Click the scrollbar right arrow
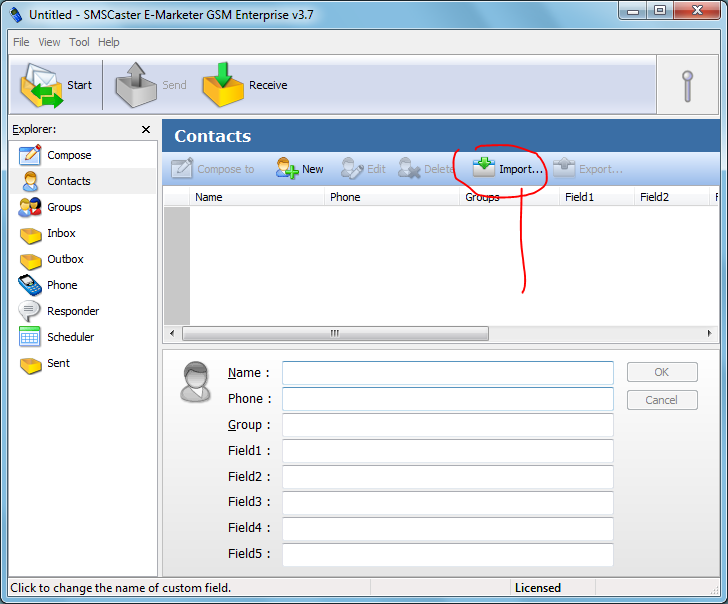 [709, 333]
